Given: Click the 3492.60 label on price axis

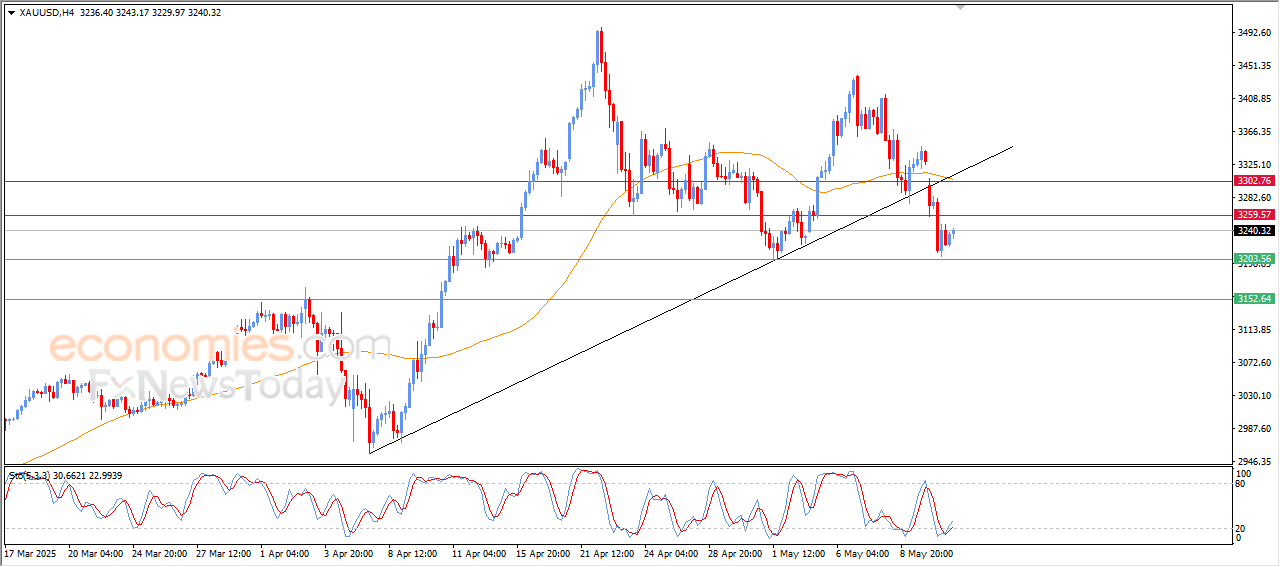Looking at the screenshot, I should coord(1253,33).
